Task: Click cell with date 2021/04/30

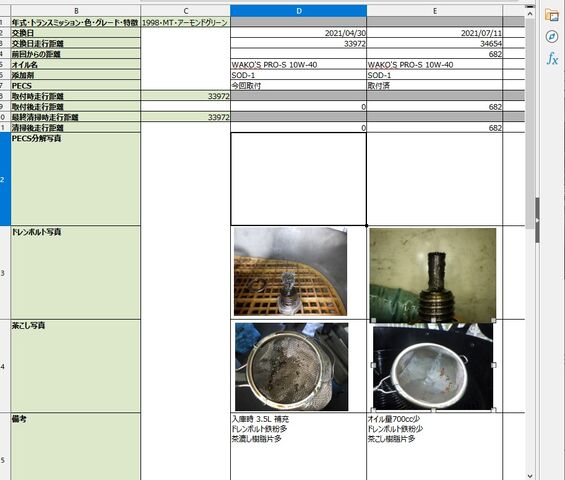Action: tap(298, 33)
